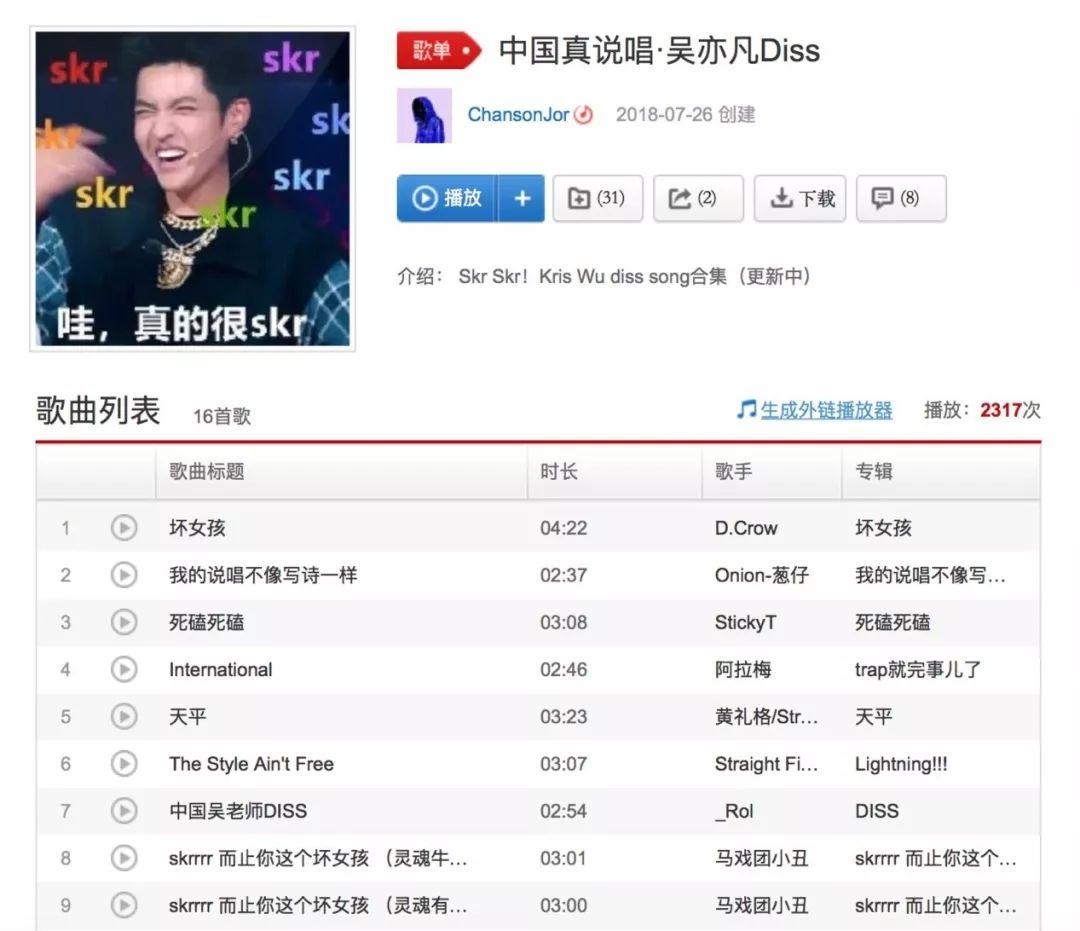The height and width of the screenshot is (931, 1080).
Task: Add playlist to queue with plus button
Action: [521, 198]
